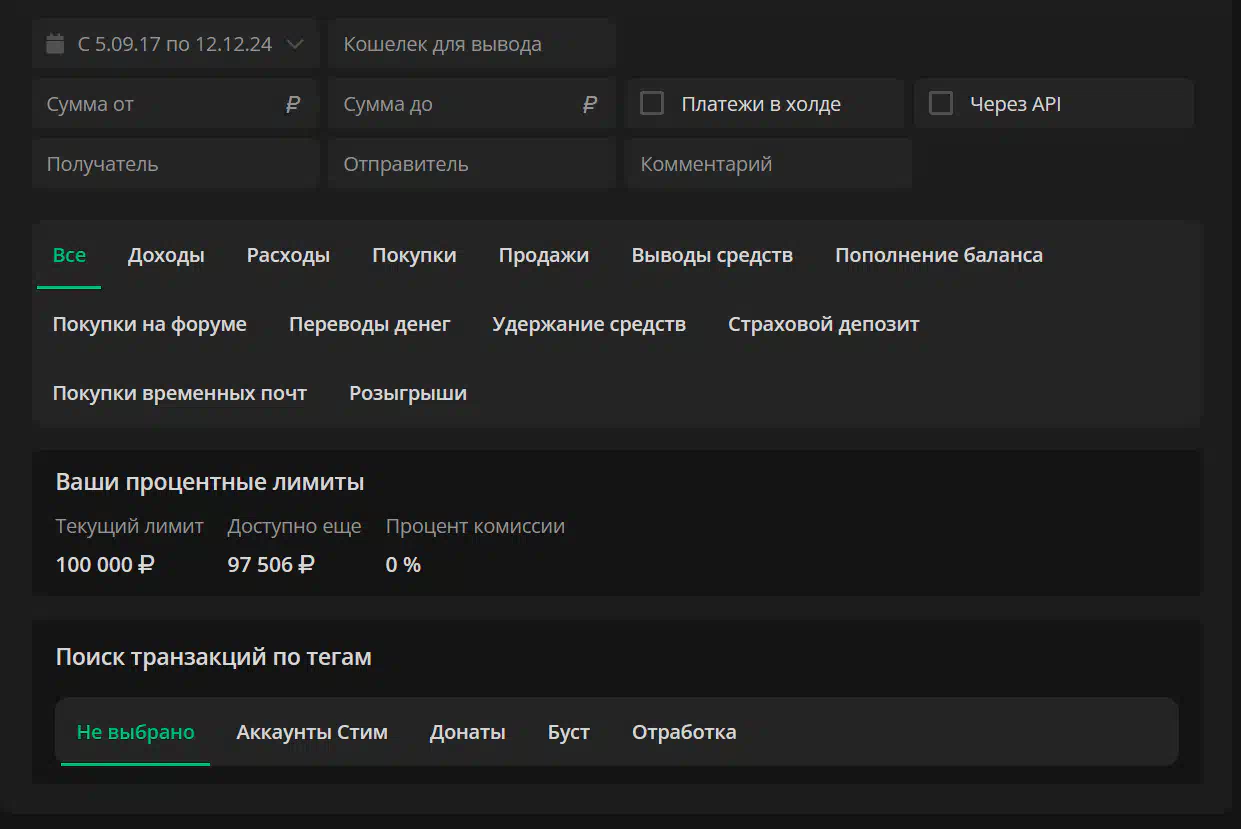Click the Процент комиссии label
The width and height of the screenshot is (1241, 829).
[x=475, y=526]
